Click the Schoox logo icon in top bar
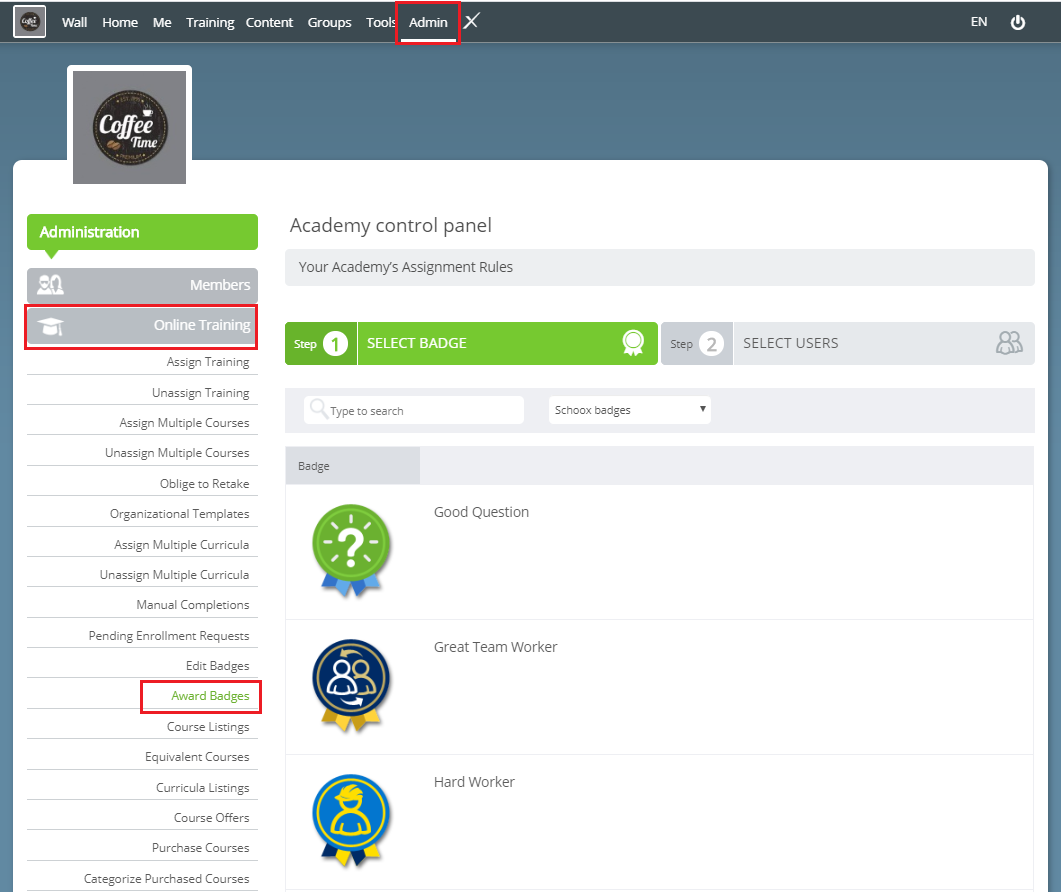 pos(28,20)
